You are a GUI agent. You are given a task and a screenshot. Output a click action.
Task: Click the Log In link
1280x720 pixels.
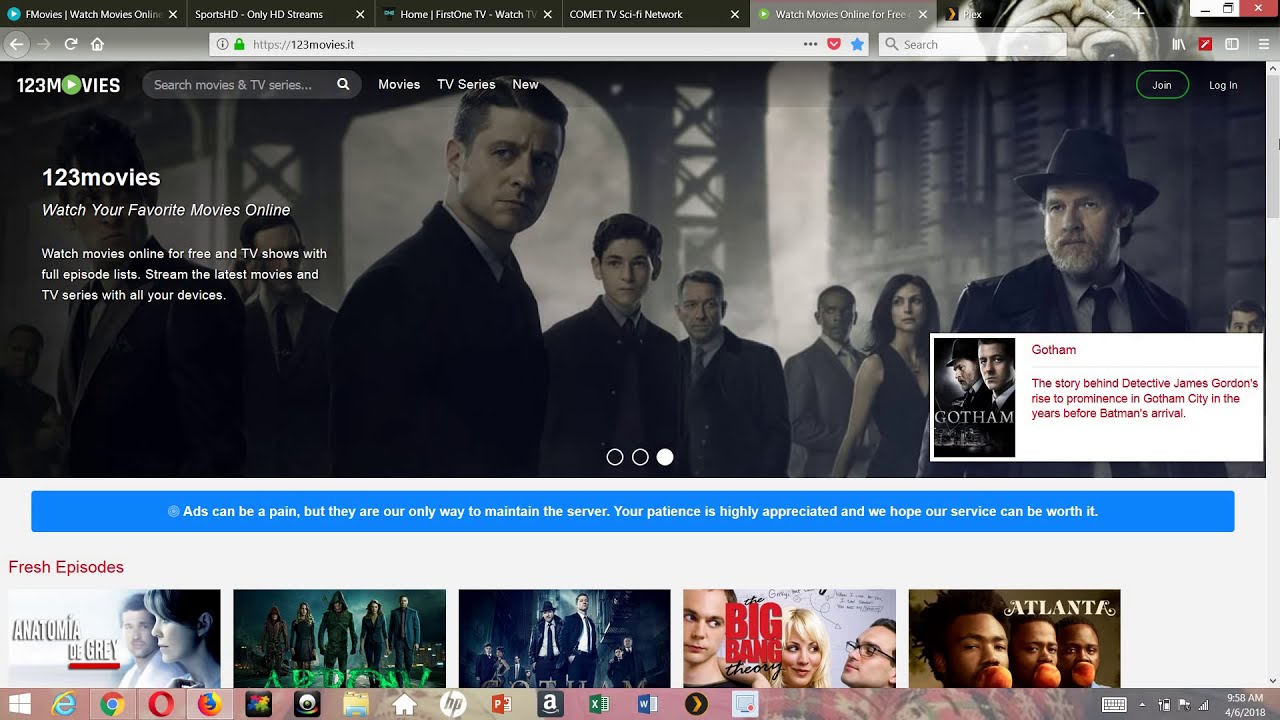tap(1223, 85)
